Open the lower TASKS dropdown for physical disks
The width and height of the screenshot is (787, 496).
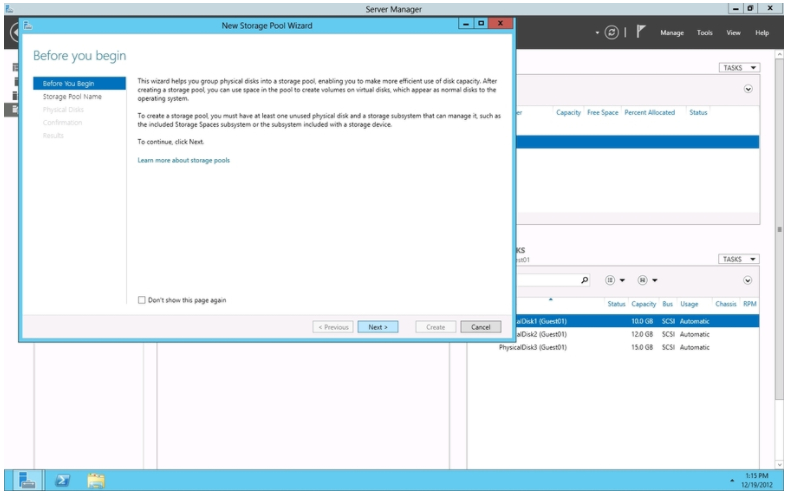[x=738, y=259]
